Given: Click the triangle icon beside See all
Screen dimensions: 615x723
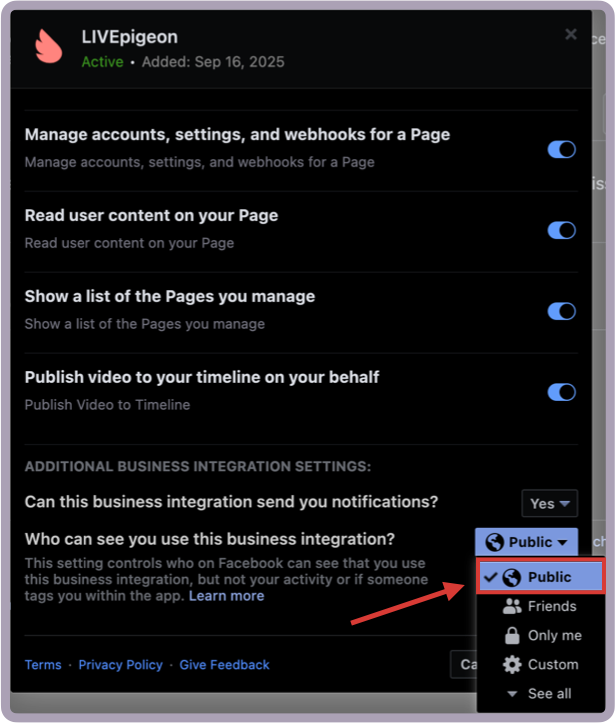Looking at the screenshot, I should click(x=512, y=693).
